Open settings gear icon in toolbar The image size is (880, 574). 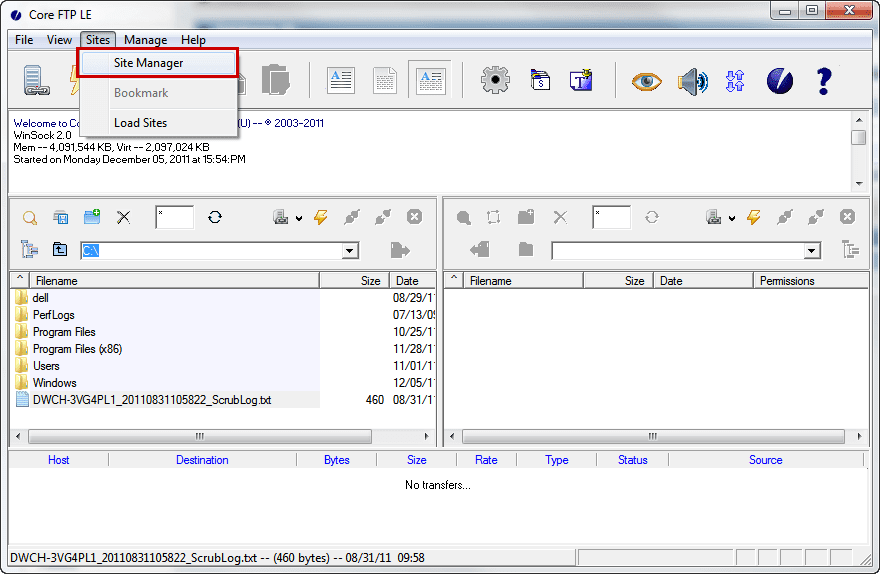495,80
